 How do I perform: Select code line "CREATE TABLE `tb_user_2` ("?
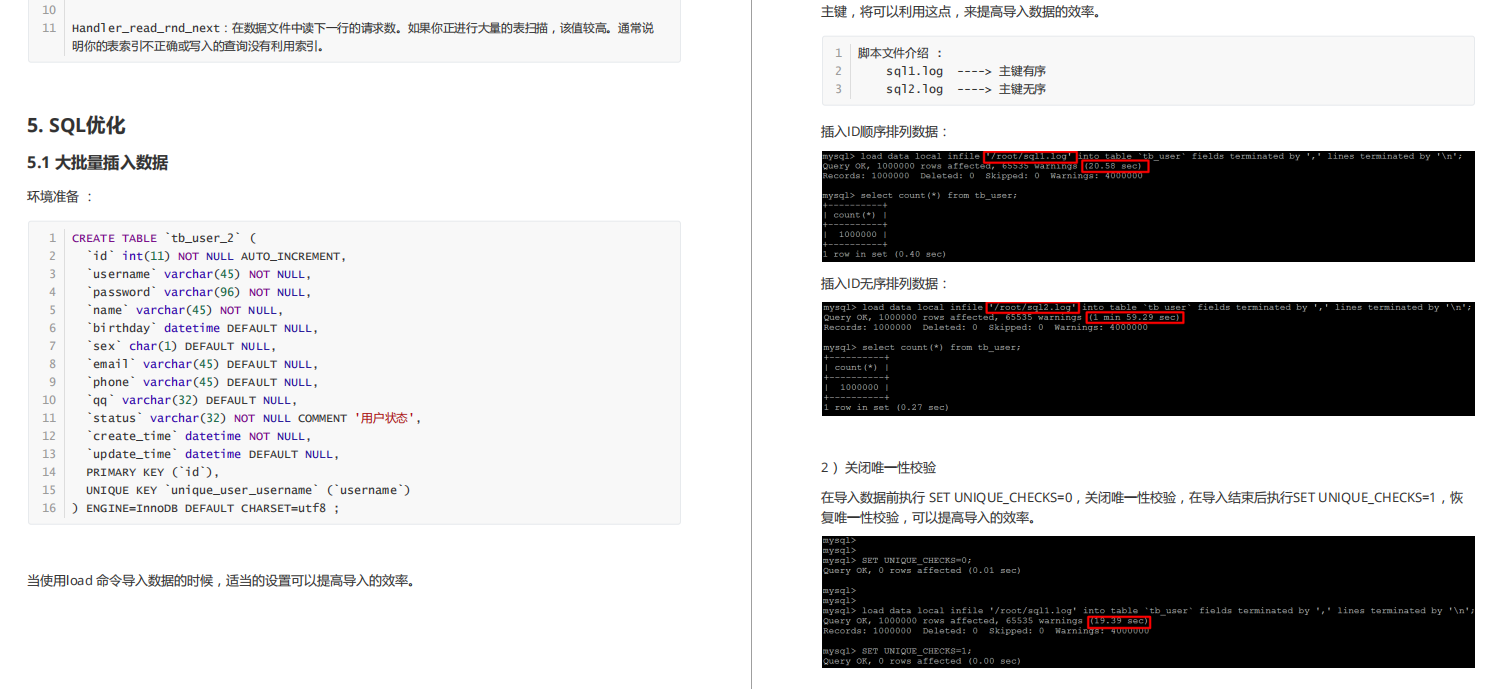click(x=164, y=238)
